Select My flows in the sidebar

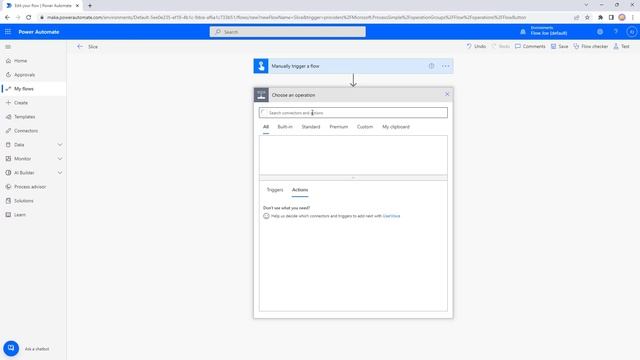(x=24, y=89)
